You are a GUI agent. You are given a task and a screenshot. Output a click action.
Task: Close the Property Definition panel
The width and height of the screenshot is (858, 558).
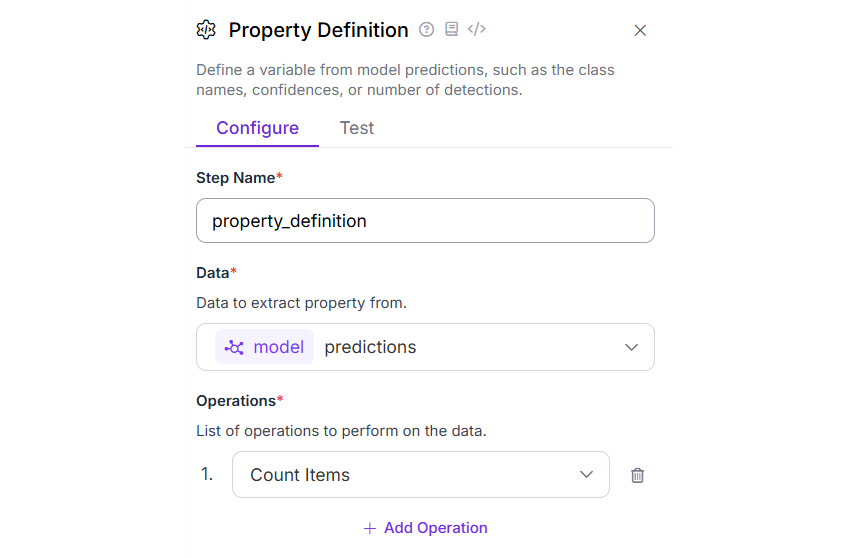640,31
